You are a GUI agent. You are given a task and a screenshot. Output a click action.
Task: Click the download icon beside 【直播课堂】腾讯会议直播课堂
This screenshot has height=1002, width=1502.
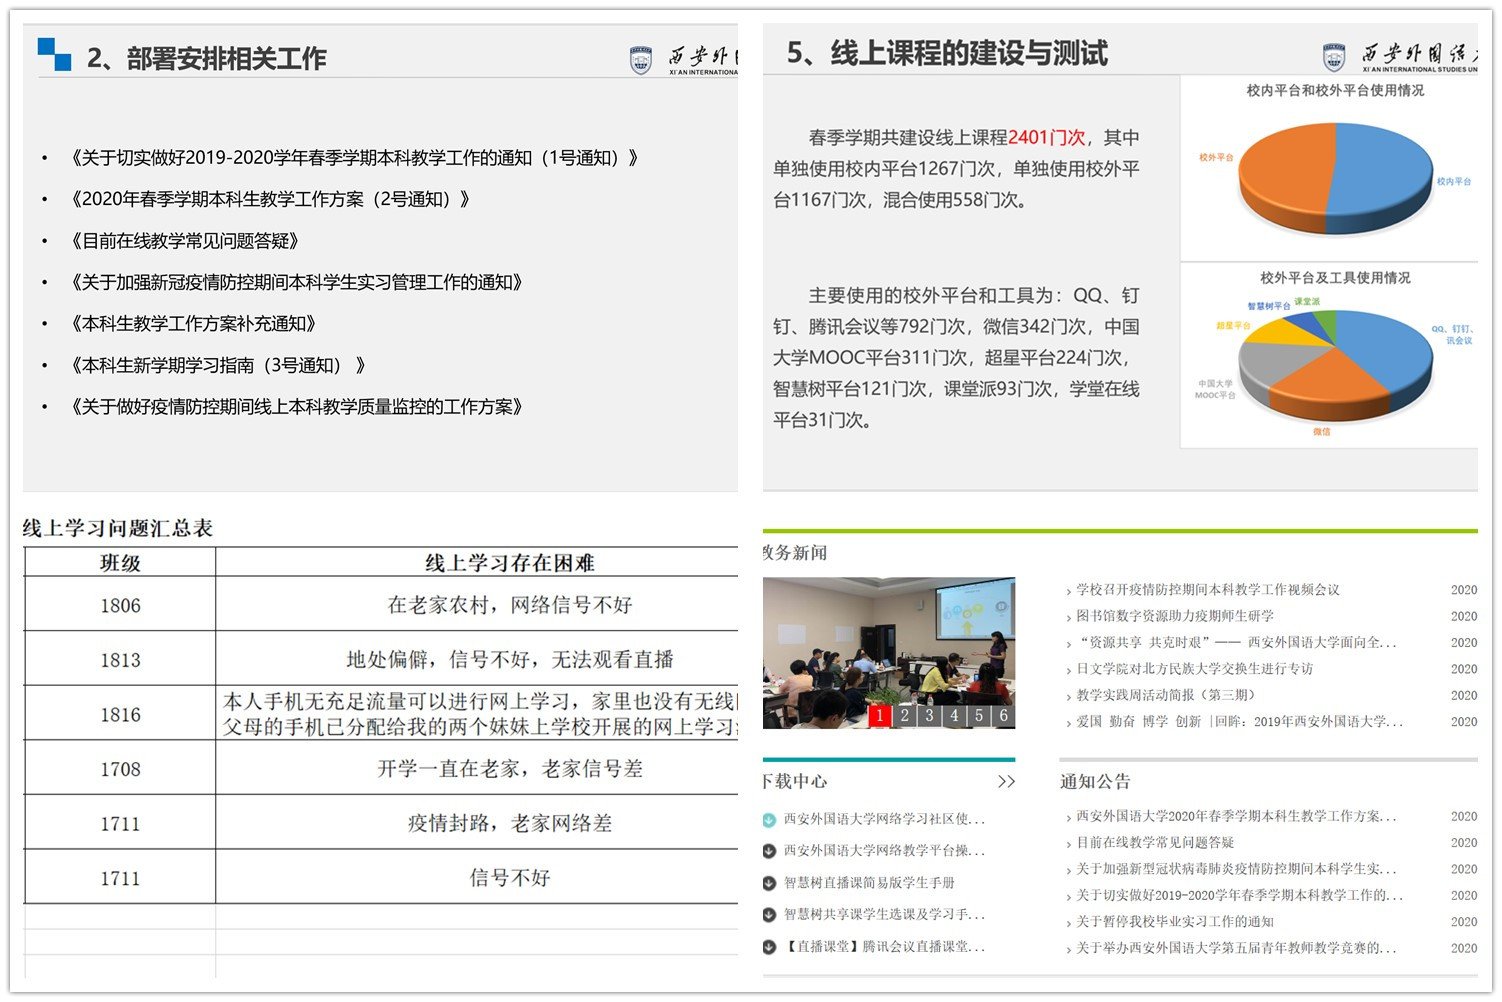769,947
